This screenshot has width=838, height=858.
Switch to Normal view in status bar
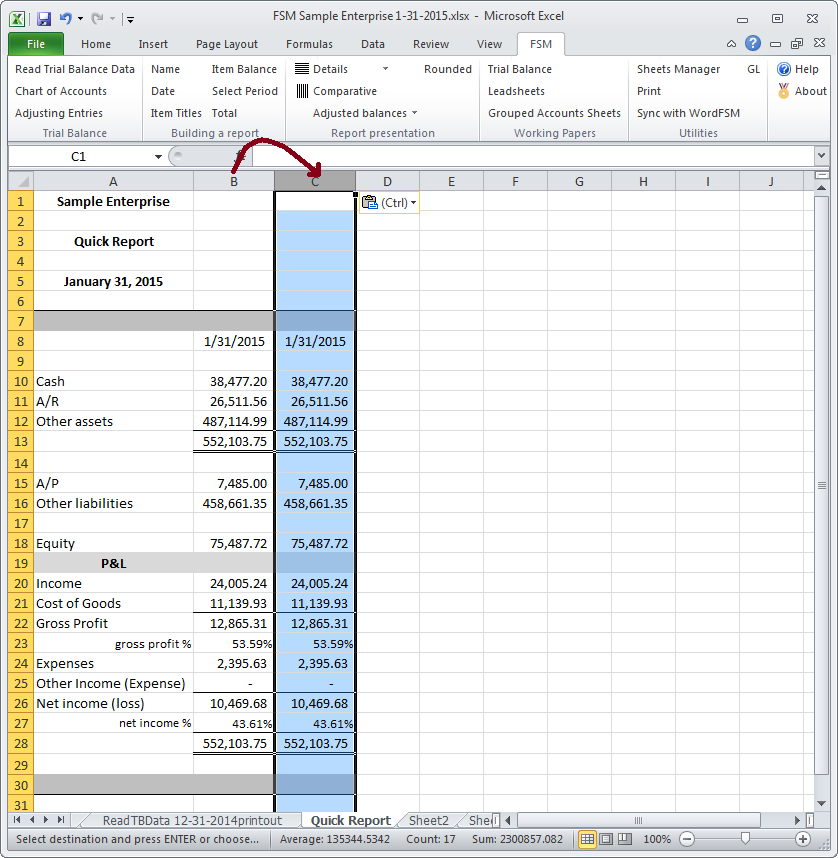point(588,839)
